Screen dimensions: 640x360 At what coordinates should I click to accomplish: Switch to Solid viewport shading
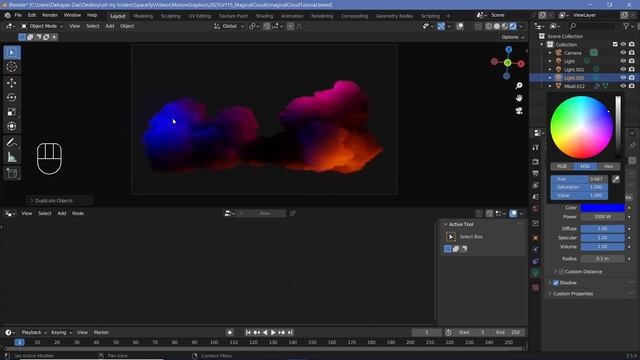point(497,26)
